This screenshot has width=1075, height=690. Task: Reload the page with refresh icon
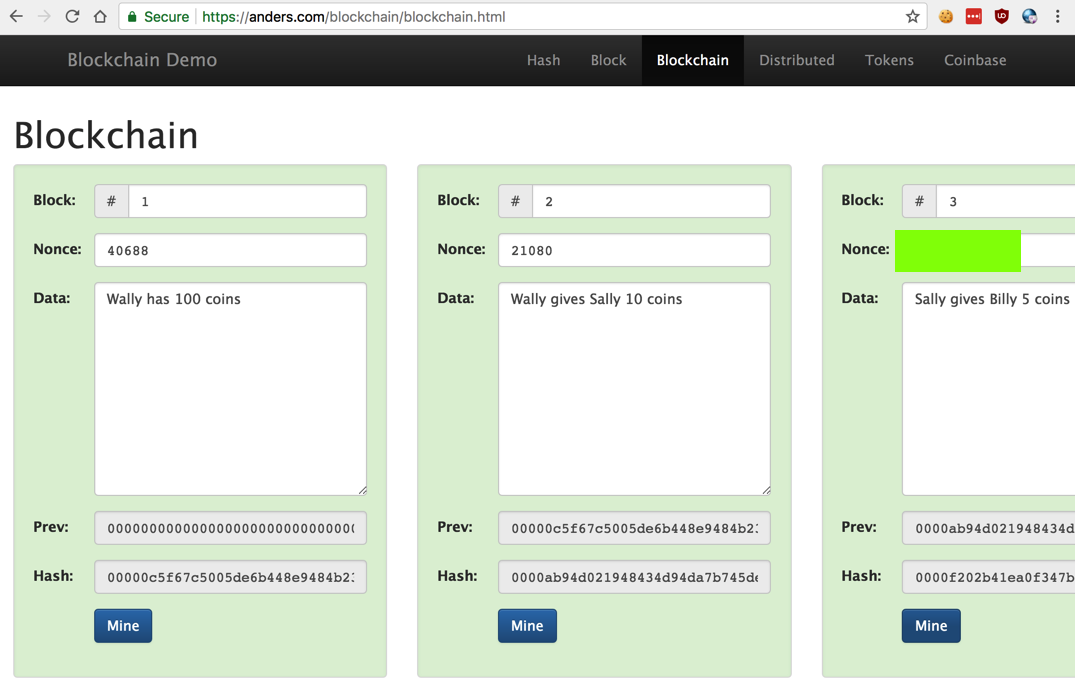coord(72,16)
